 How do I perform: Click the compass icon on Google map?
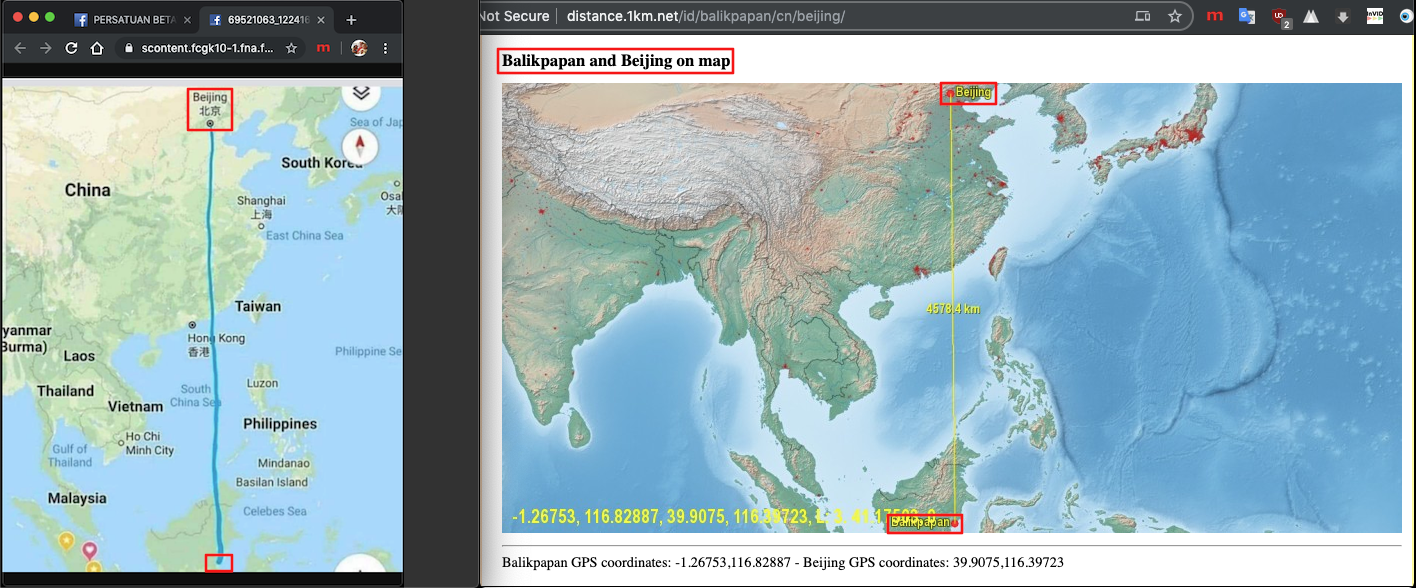(360, 146)
